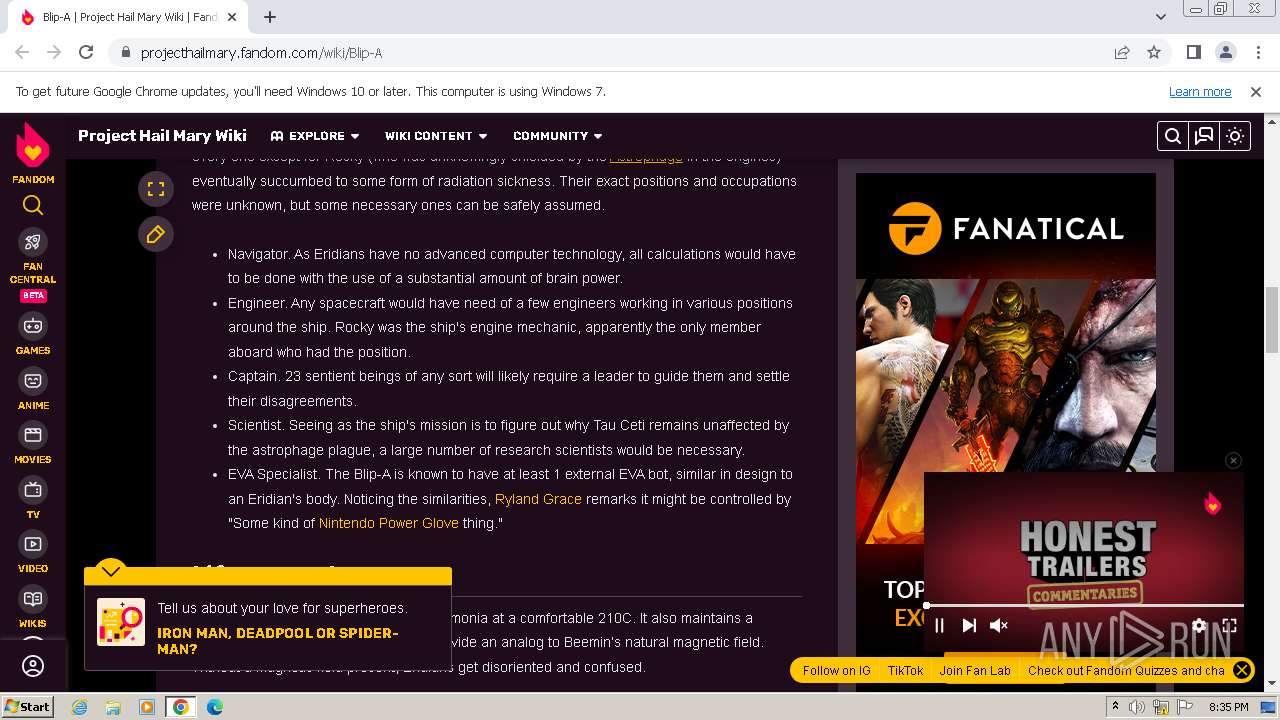The height and width of the screenshot is (720, 1280).
Task: Make video player fullscreen
Action: (1229, 626)
